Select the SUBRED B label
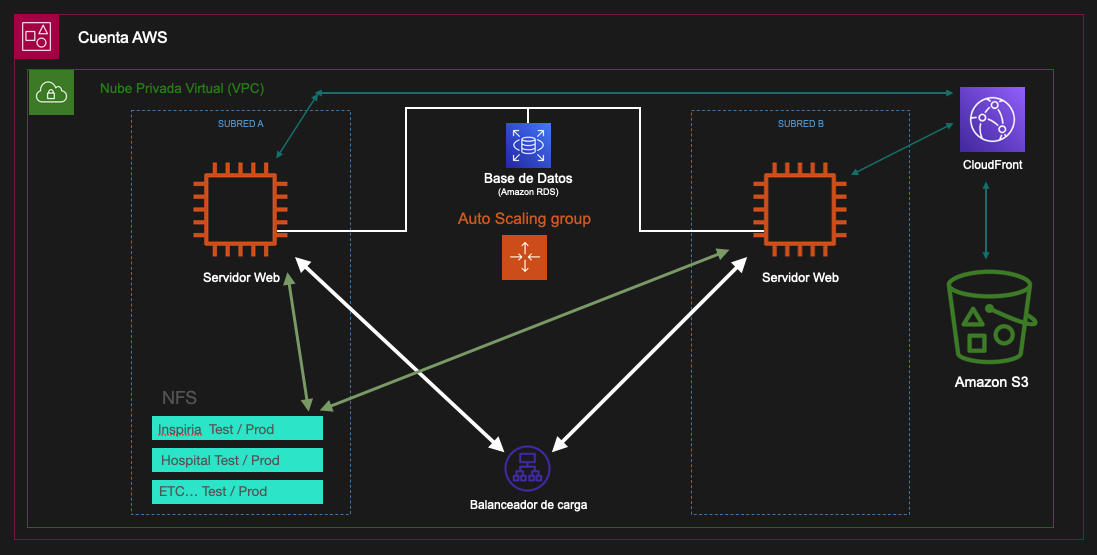 coord(801,124)
